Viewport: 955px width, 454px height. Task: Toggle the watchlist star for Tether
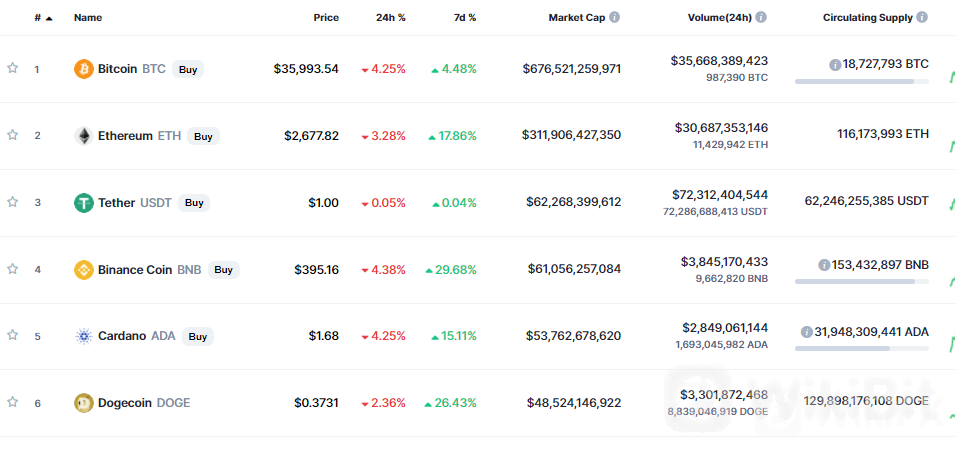12,202
